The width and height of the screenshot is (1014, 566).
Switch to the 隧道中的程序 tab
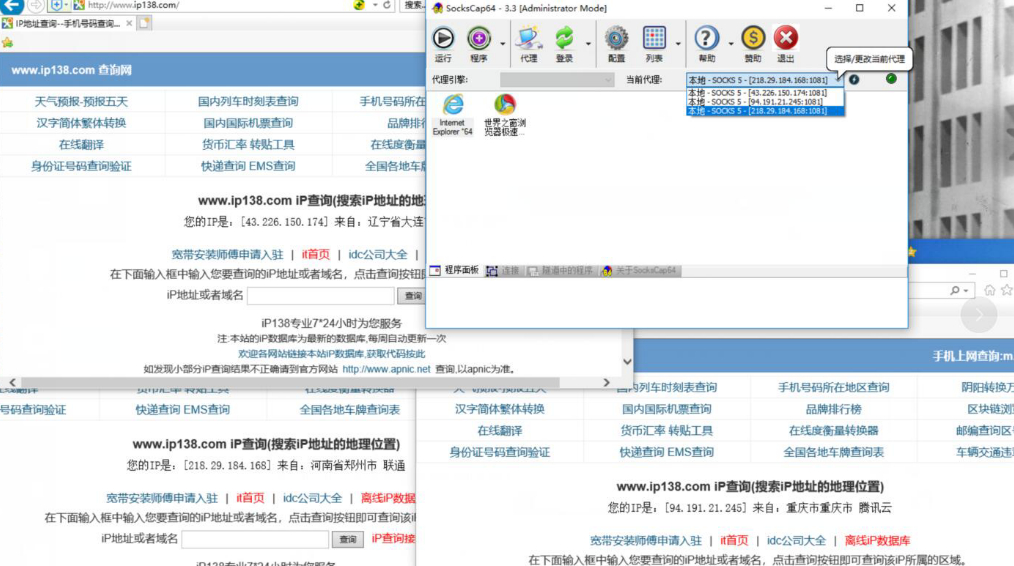561,271
